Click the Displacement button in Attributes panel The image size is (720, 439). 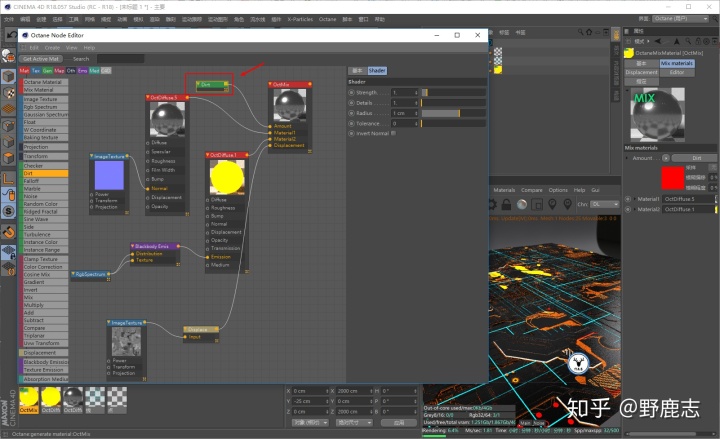tap(641, 73)
